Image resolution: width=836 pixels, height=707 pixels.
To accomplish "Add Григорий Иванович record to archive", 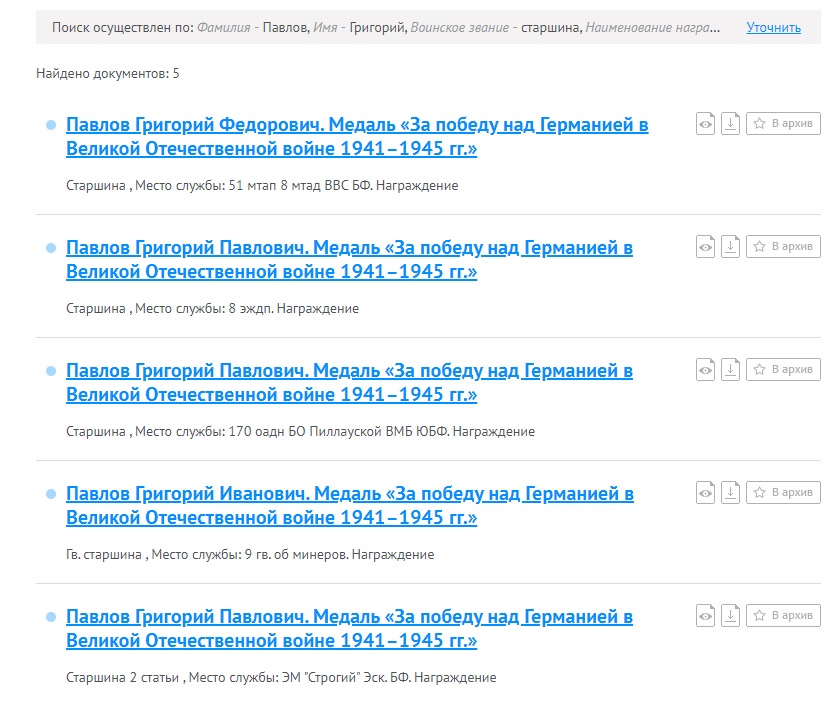I will coord(783,493).
